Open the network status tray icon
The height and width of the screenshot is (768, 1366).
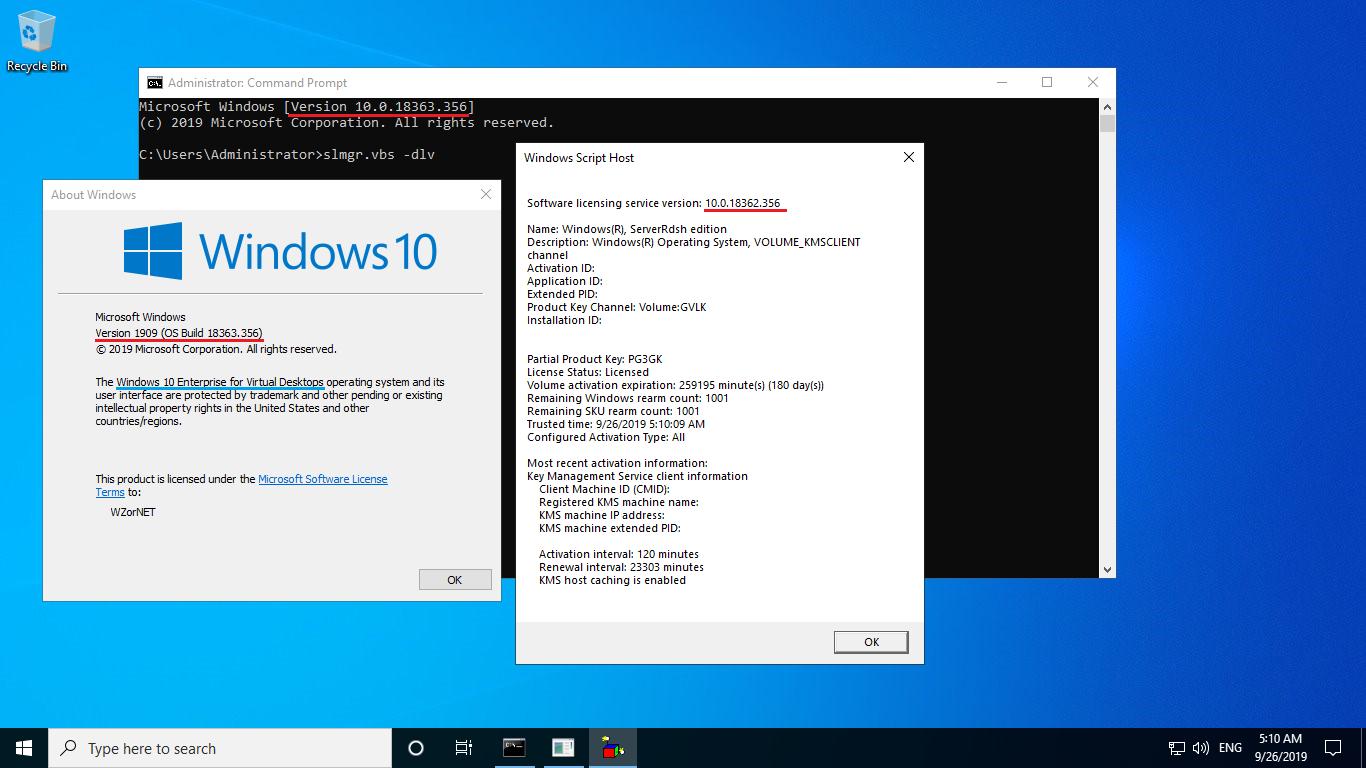tap(1177, 748)
